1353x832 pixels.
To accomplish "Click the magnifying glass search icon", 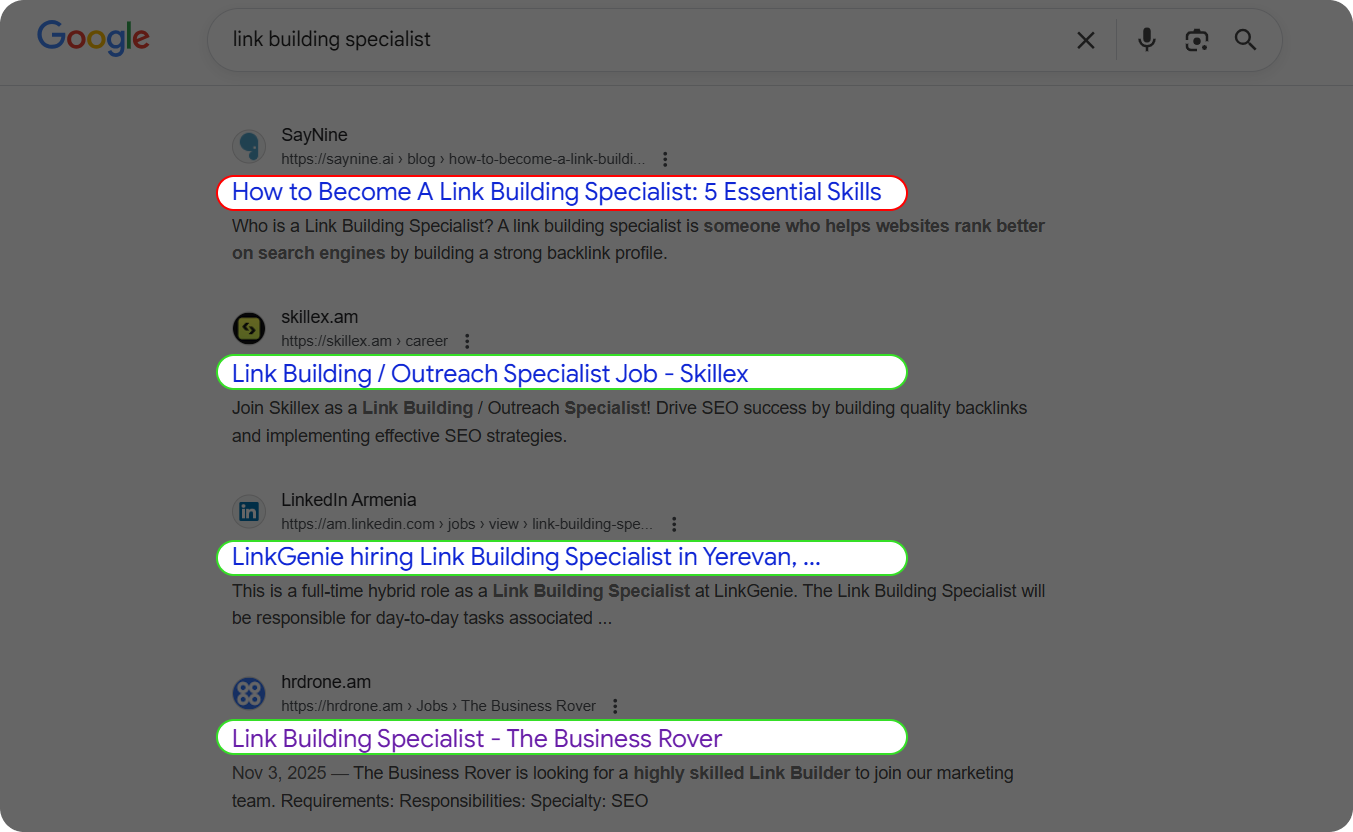I will coord(1245,40).
